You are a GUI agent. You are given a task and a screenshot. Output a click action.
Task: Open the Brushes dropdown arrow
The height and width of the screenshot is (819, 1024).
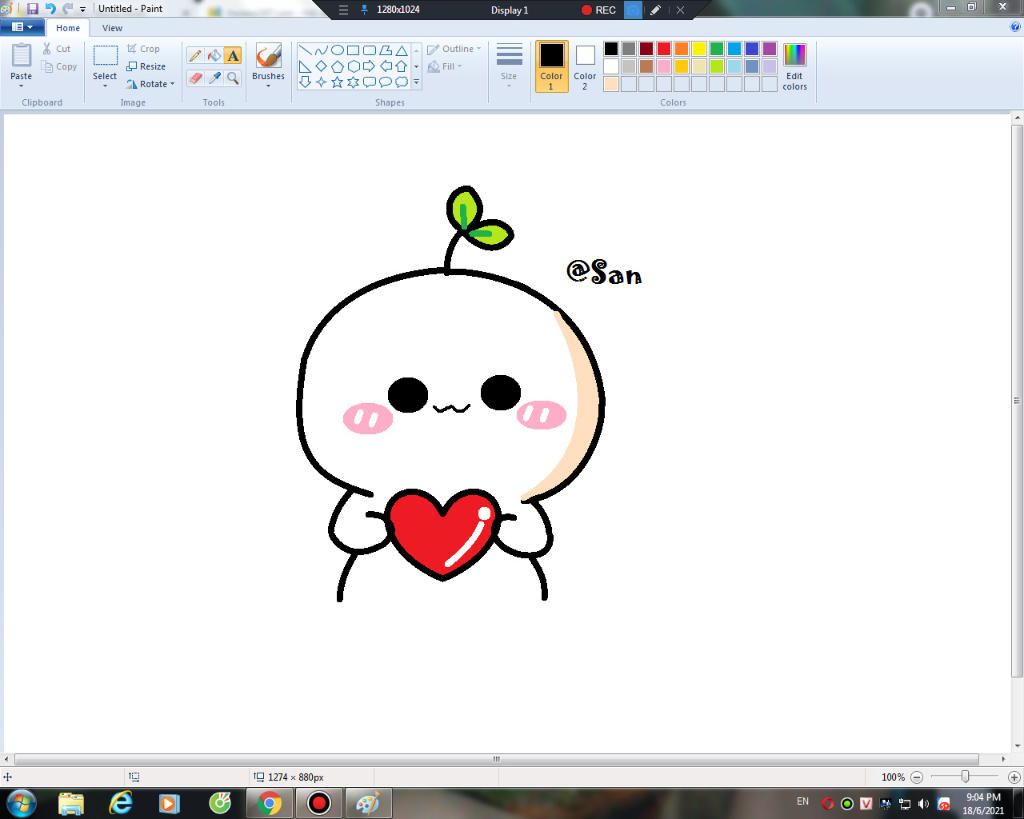click(268, 86)
